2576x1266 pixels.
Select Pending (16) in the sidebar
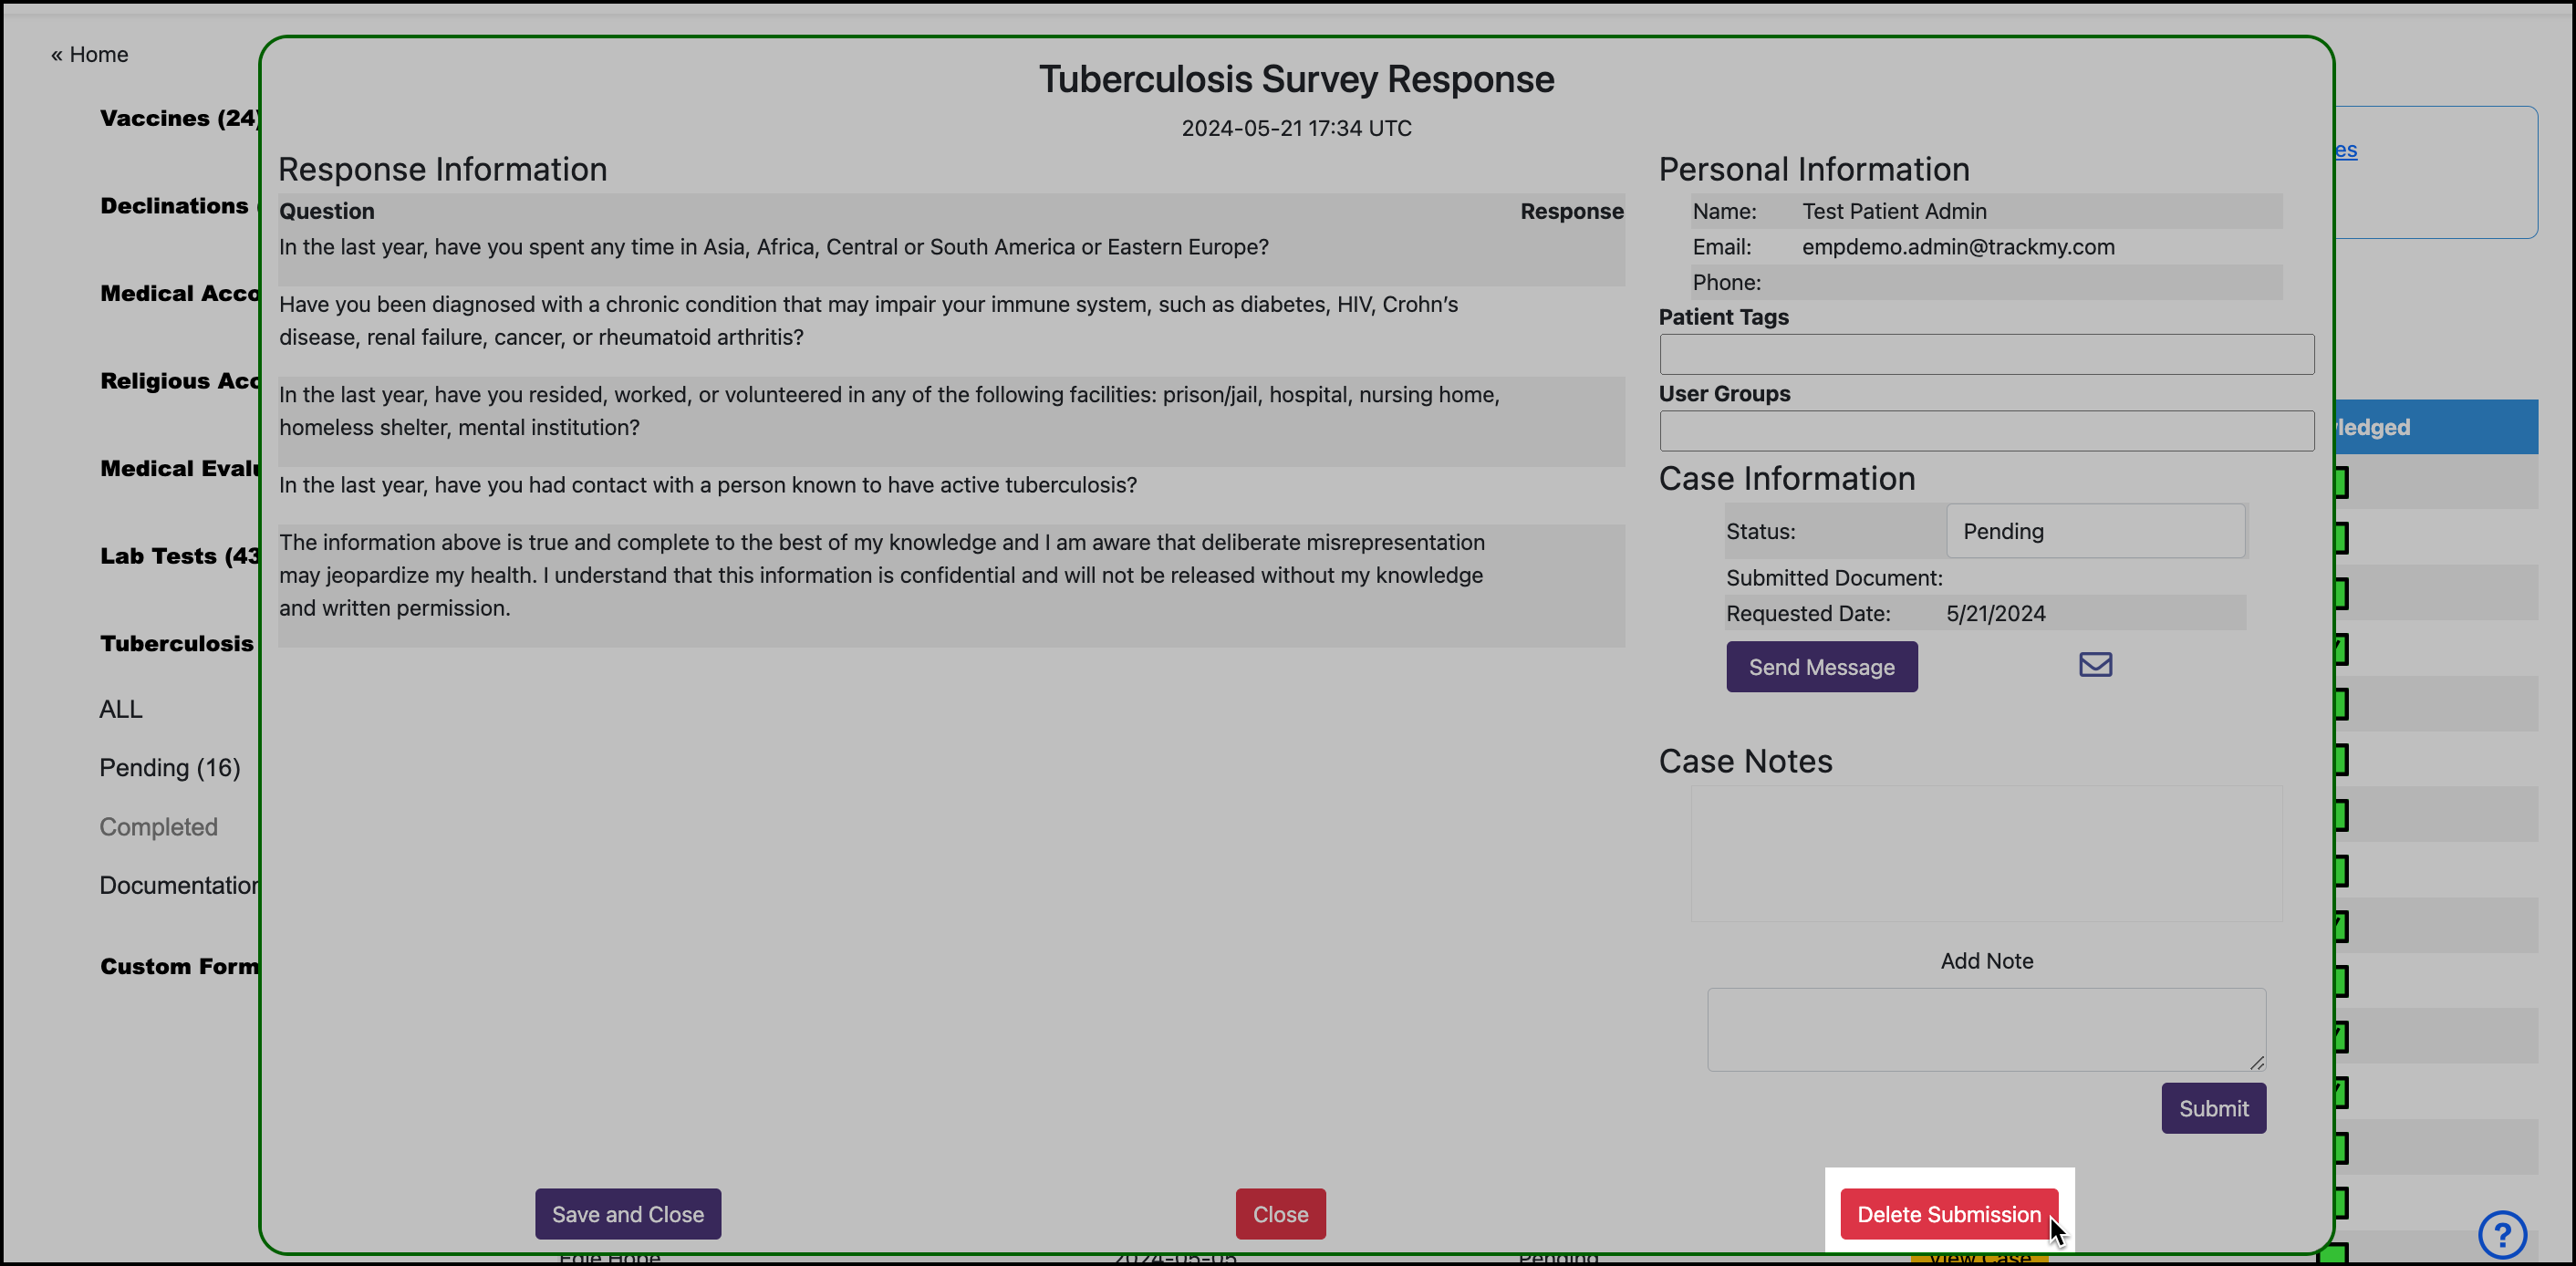170,767
